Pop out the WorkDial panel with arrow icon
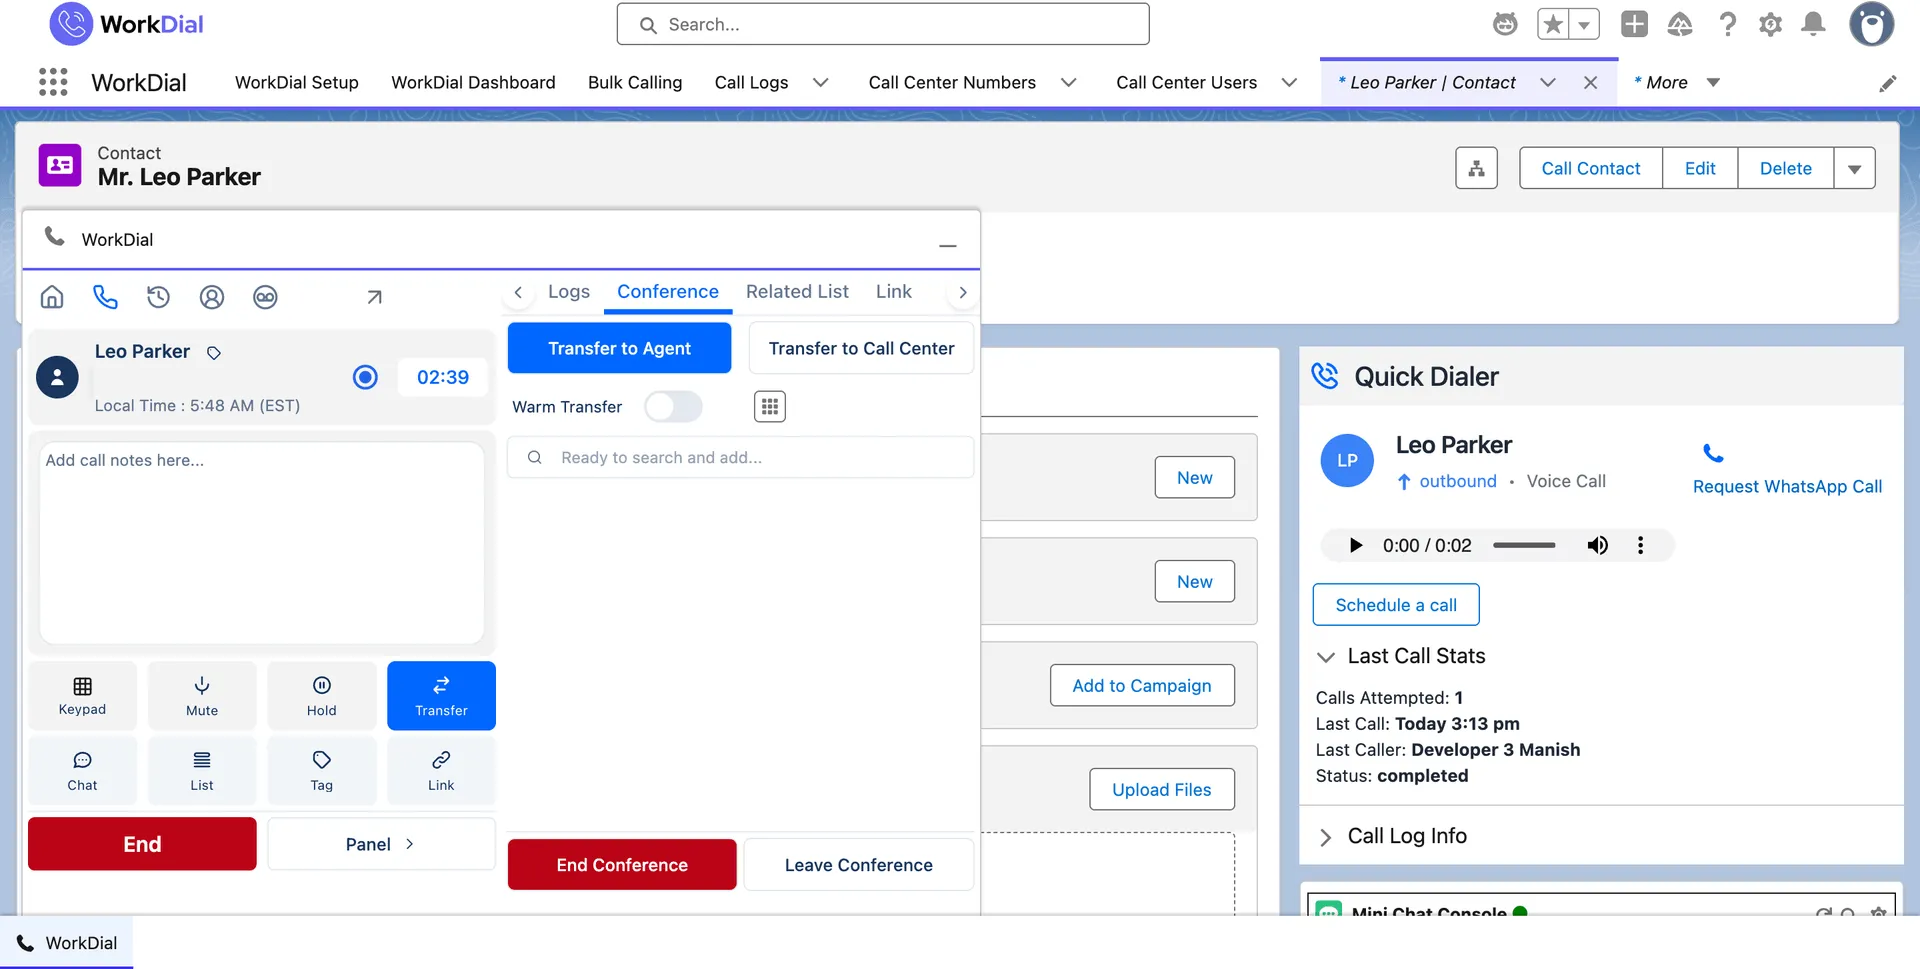Viewport: 1920px width, 969px height. 374,297
